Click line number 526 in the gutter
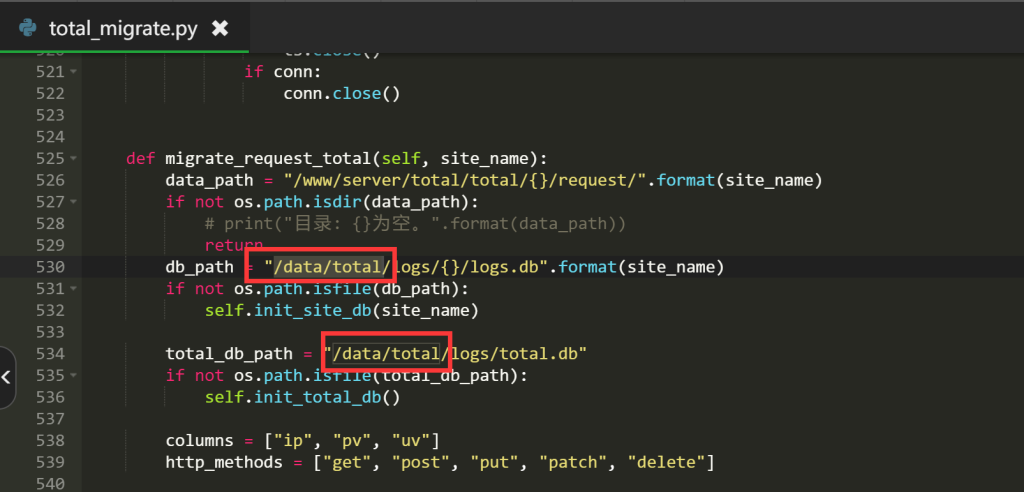Image resolution: width=1024 pixels, height=492 pixels. [49, 181]
